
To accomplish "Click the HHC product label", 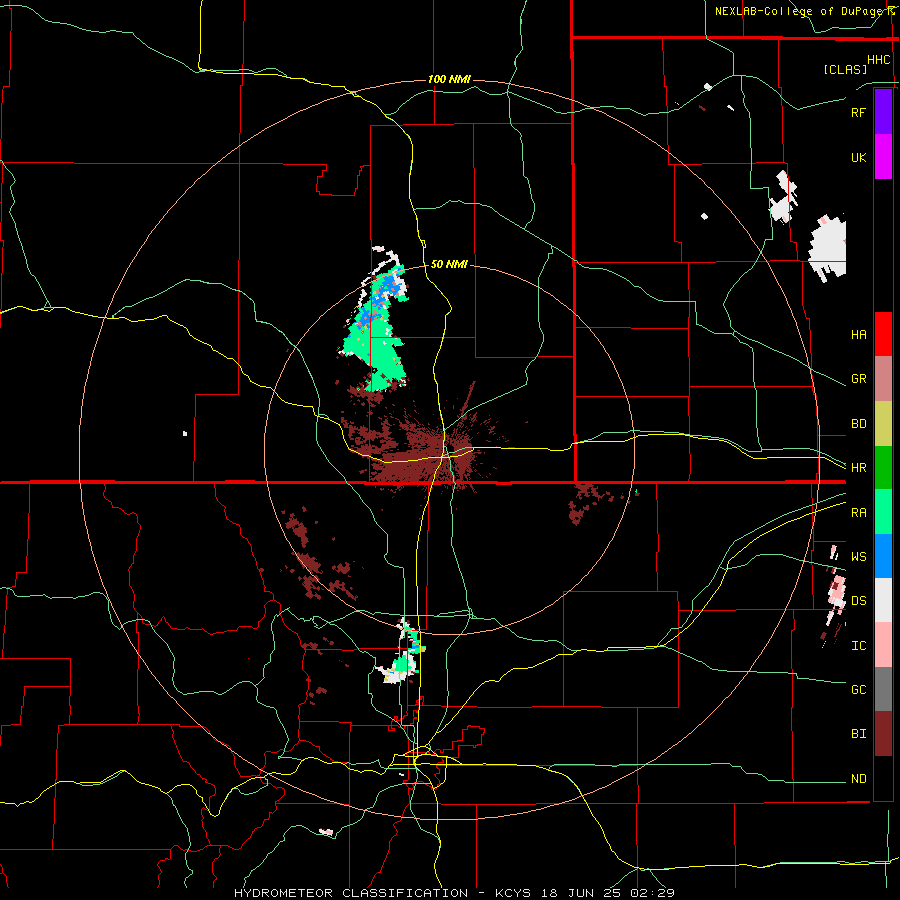I will pyautogui.click(x=879, y=60).
